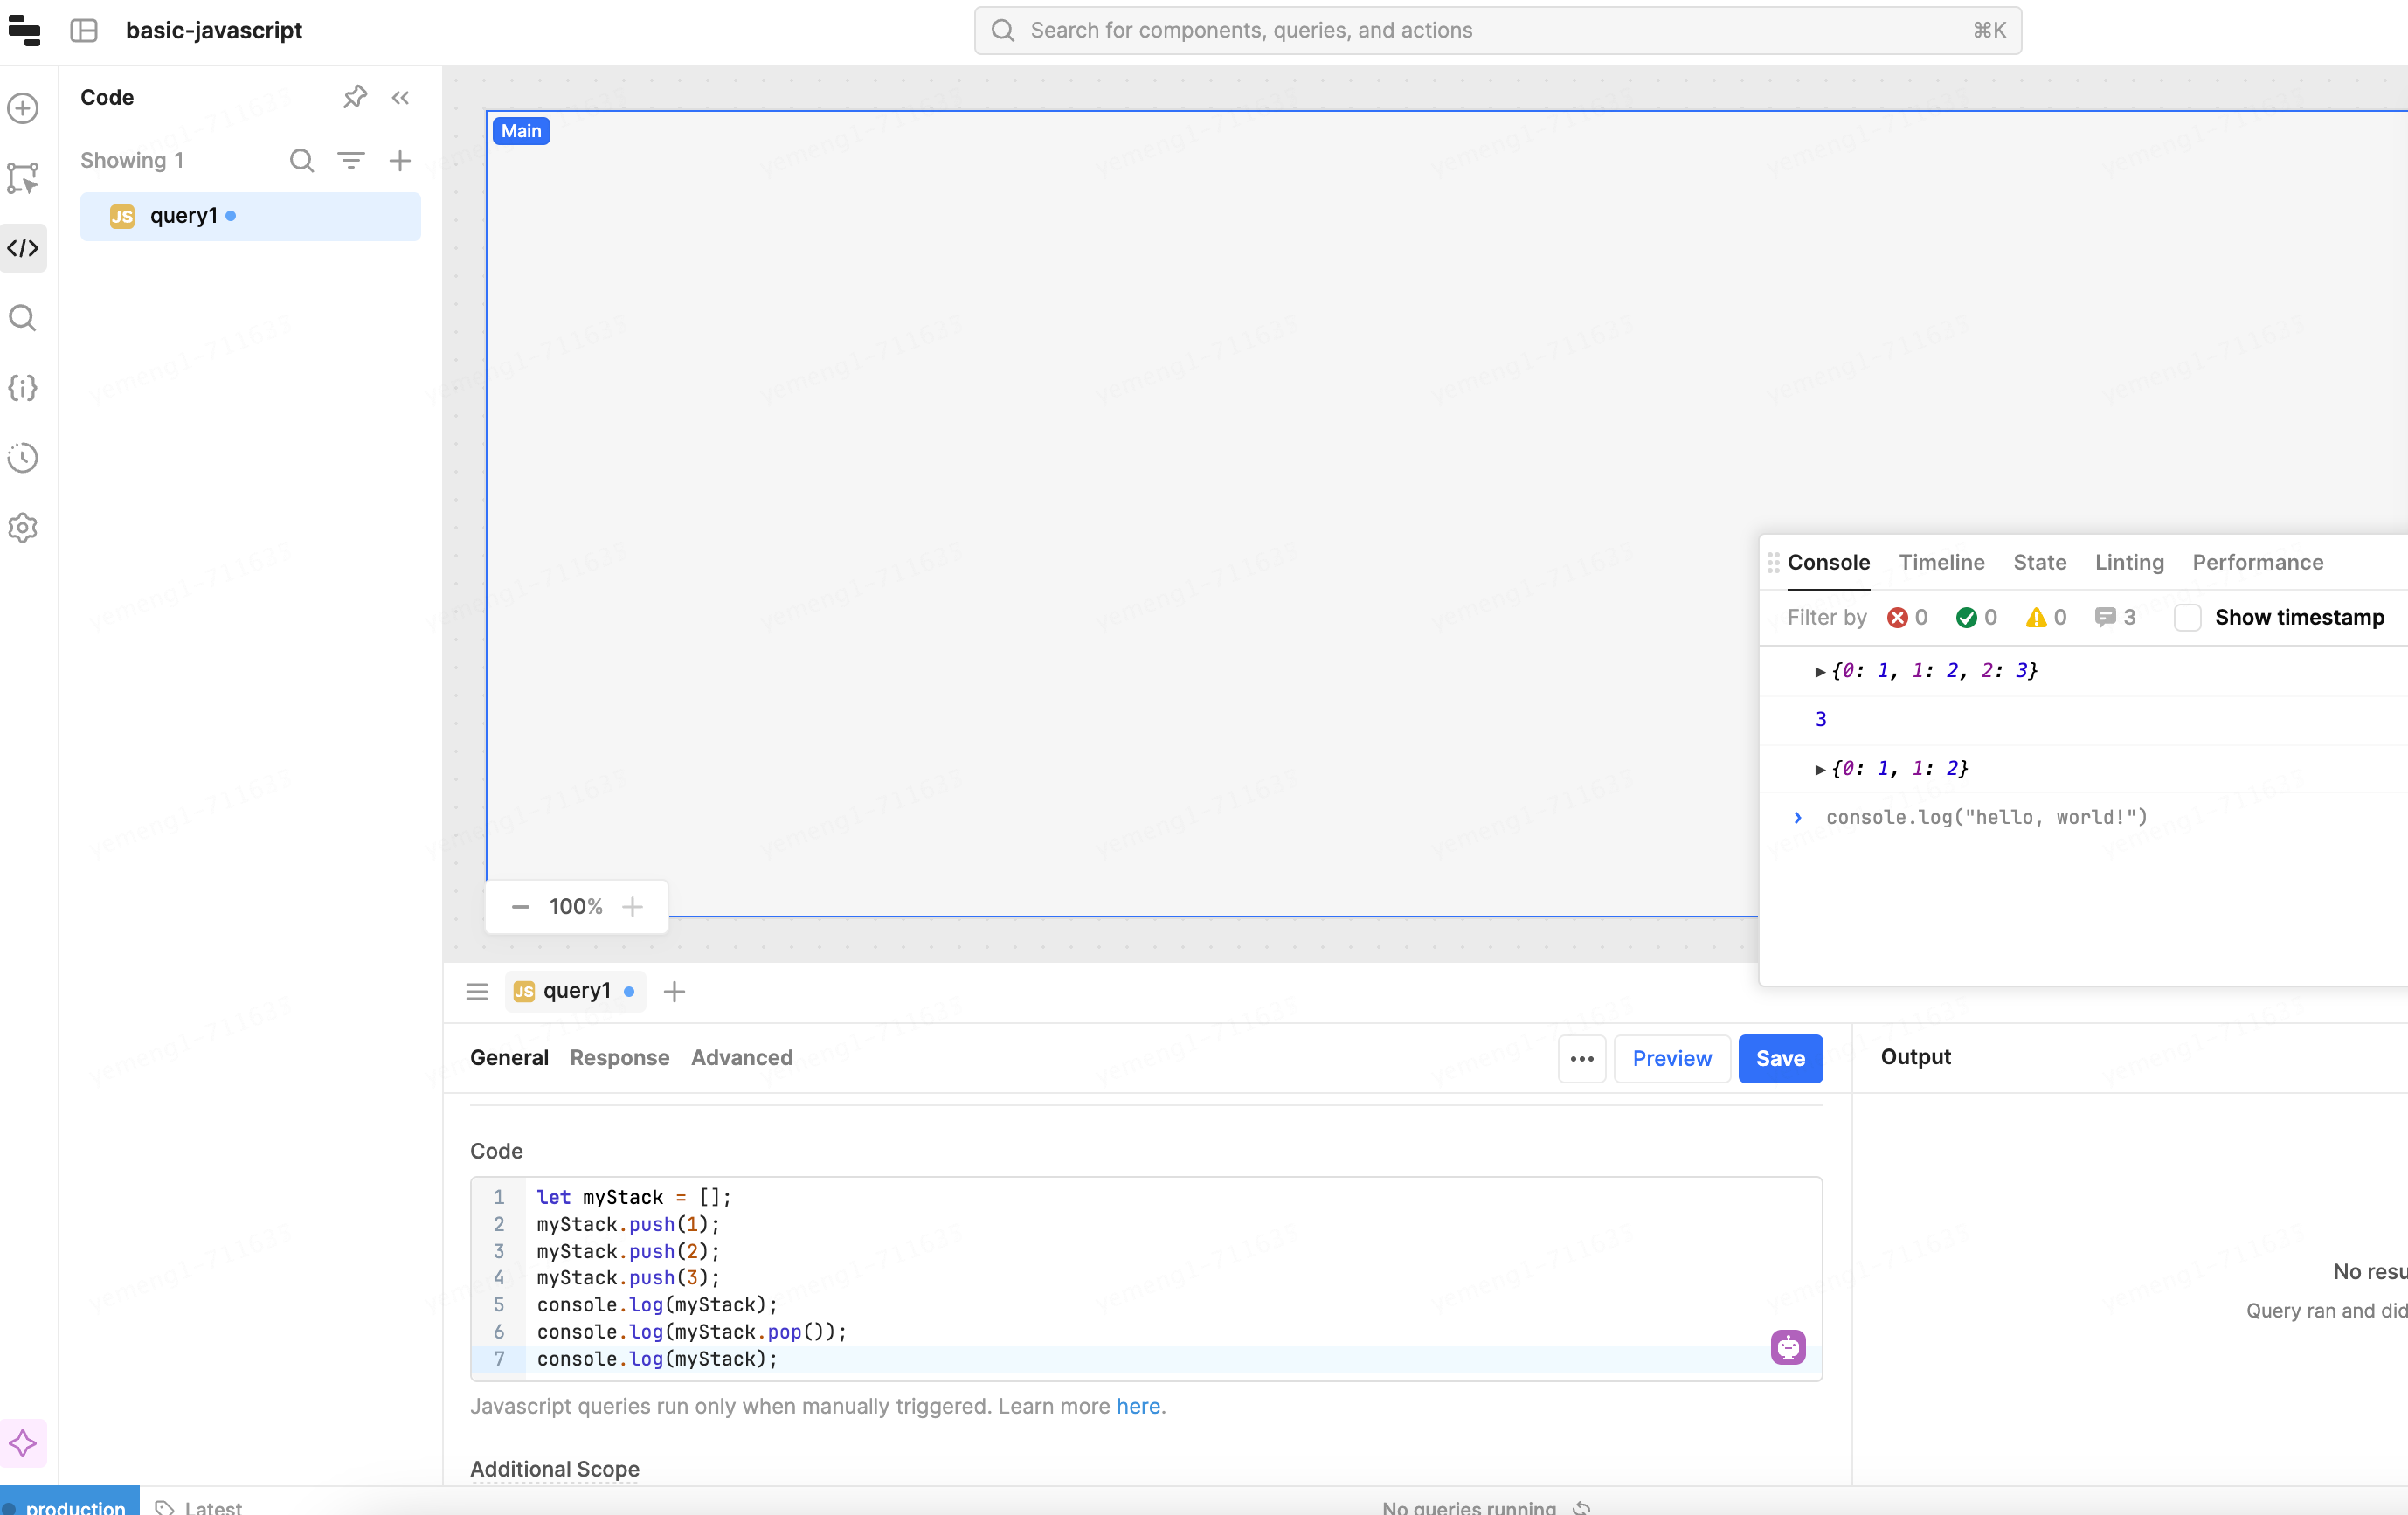The width and height of the screenshot is (2408, 1515).
Task: Pin the Code panel
Action: point(355,97)
